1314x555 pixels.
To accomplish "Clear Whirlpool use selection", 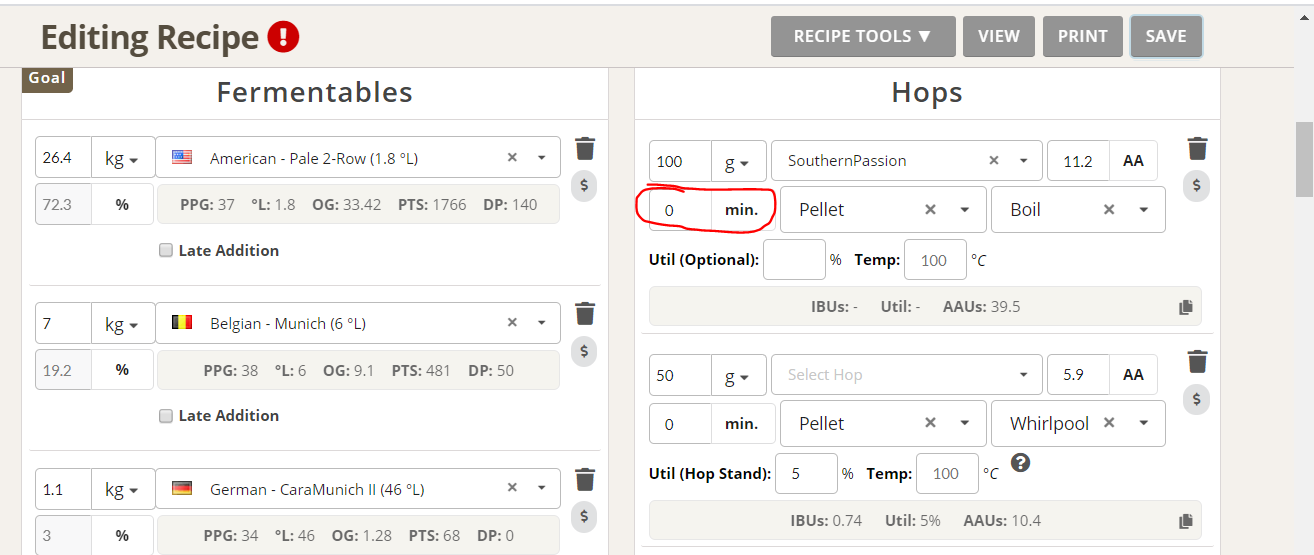I will point(1109,424).
